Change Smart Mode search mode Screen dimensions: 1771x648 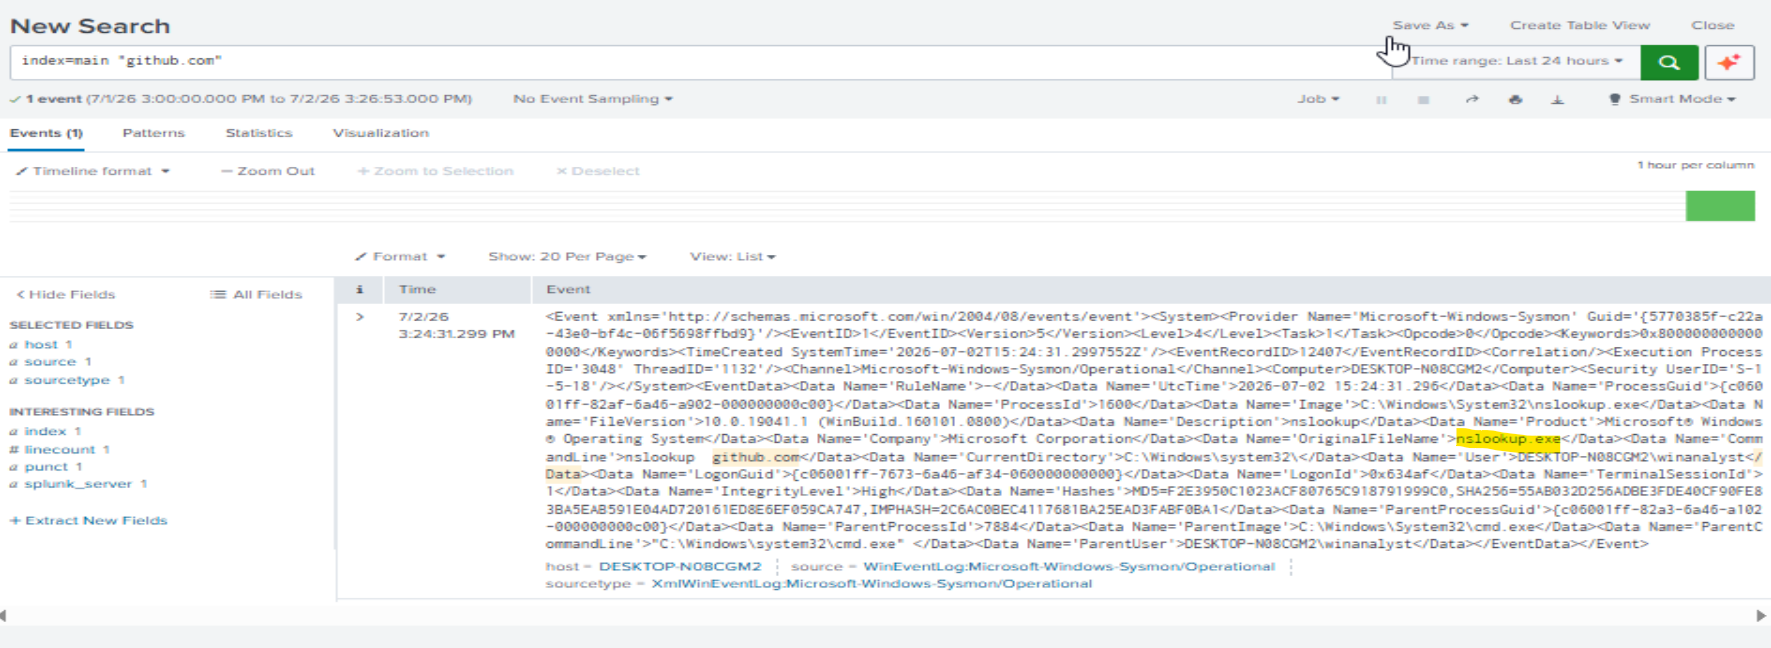click(1672, 99)
